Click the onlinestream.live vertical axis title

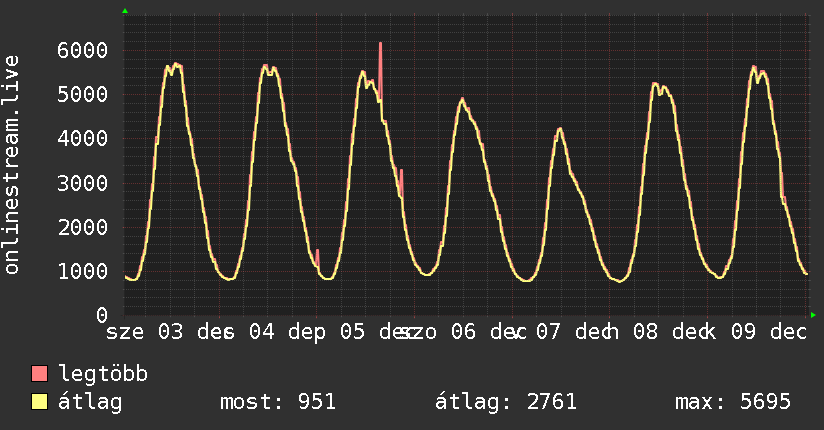(11, 165)
